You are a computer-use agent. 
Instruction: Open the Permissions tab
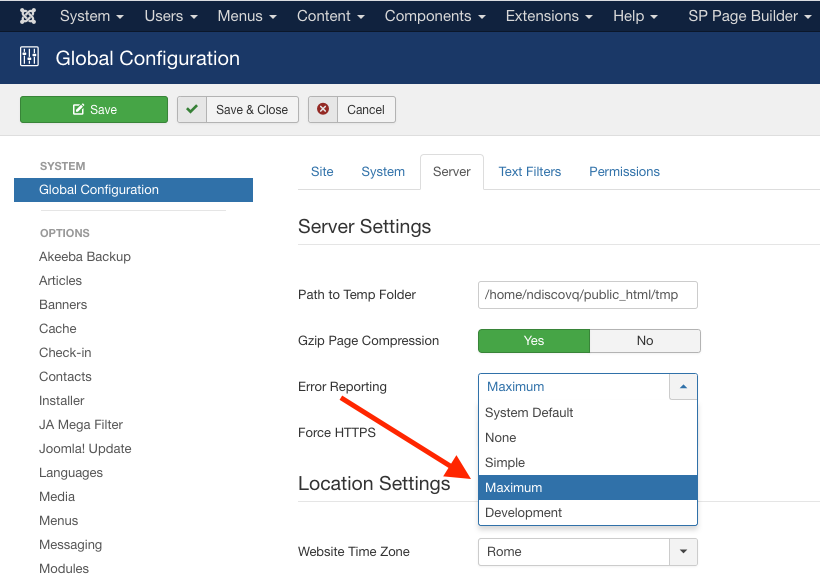[x=624, y=172]
